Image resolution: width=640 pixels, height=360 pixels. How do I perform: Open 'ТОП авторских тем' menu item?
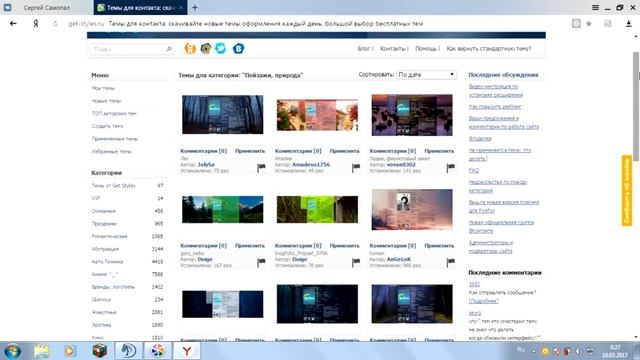coord(114,113)
